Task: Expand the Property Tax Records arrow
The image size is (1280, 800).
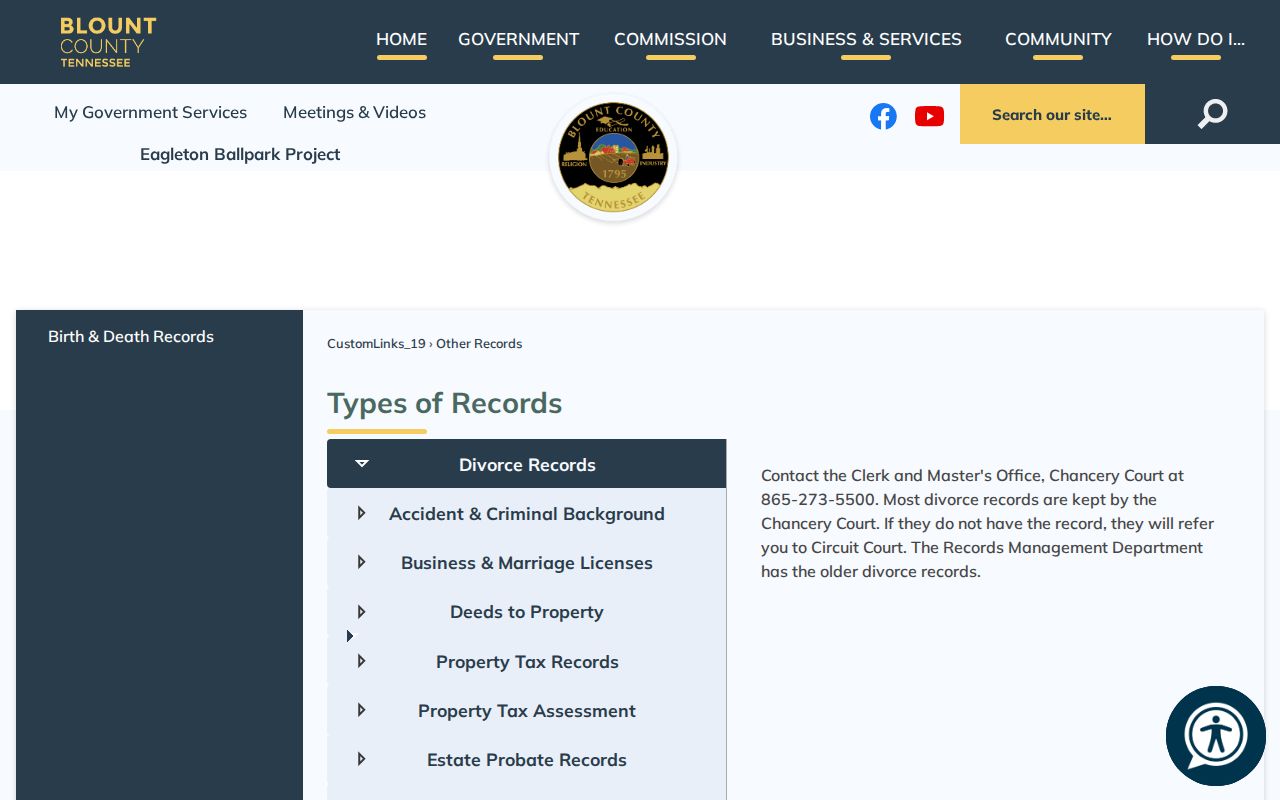Action: tap(362, 661)
